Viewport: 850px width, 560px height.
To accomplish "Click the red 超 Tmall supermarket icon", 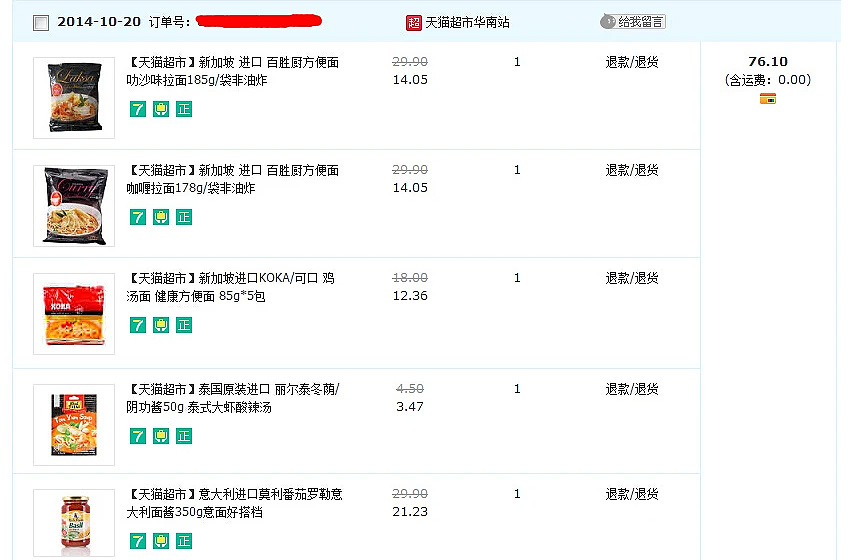I will point(414,23).
